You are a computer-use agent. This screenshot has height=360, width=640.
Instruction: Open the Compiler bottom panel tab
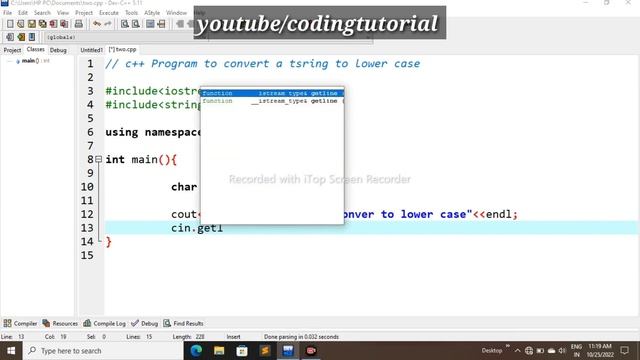point(20,323)
